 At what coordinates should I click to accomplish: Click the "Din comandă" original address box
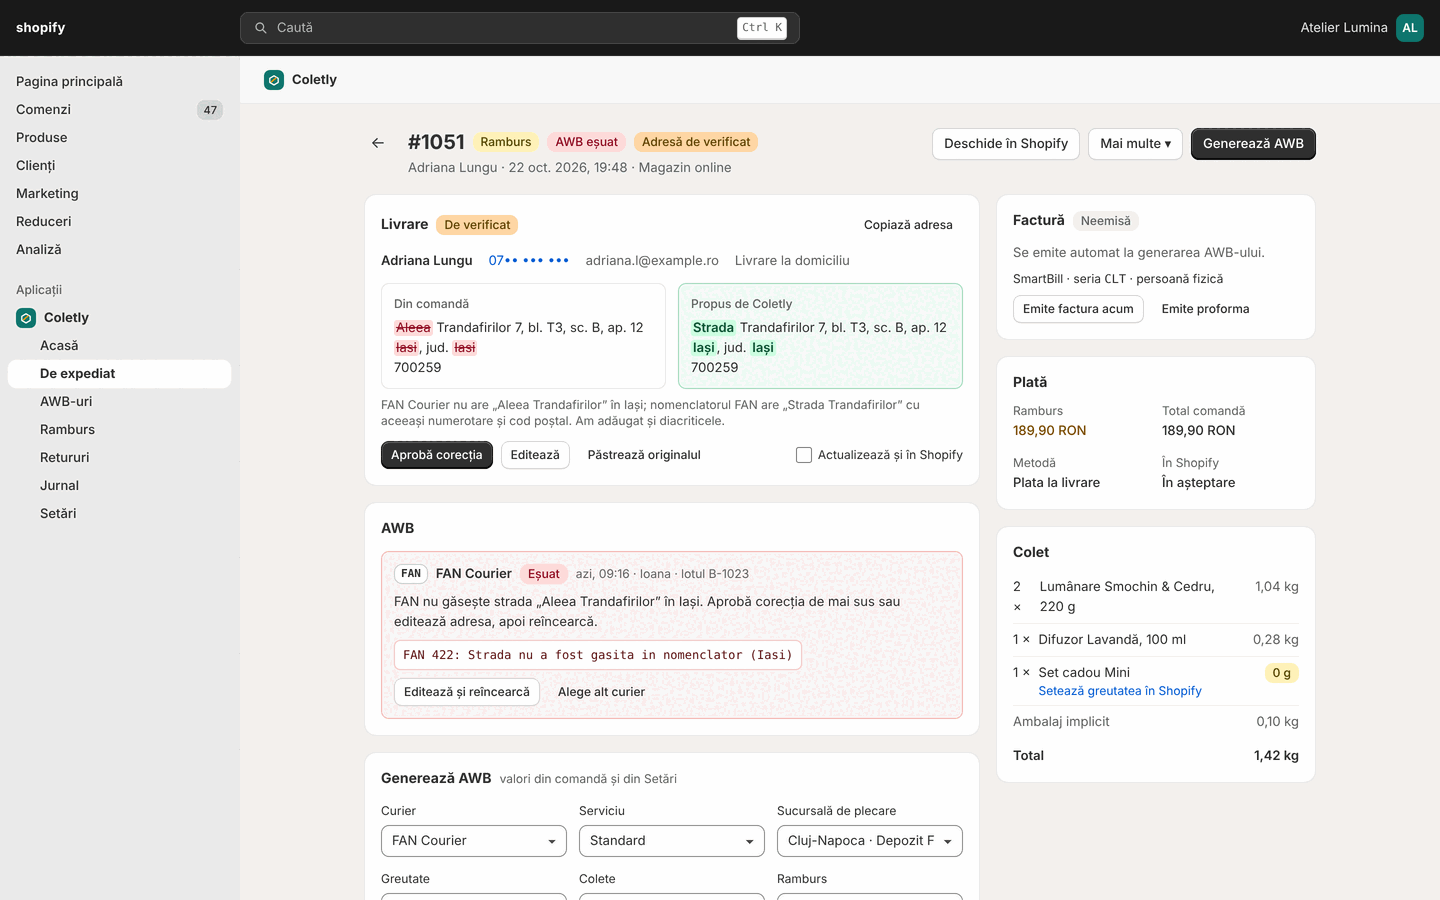tap(523, 336)
